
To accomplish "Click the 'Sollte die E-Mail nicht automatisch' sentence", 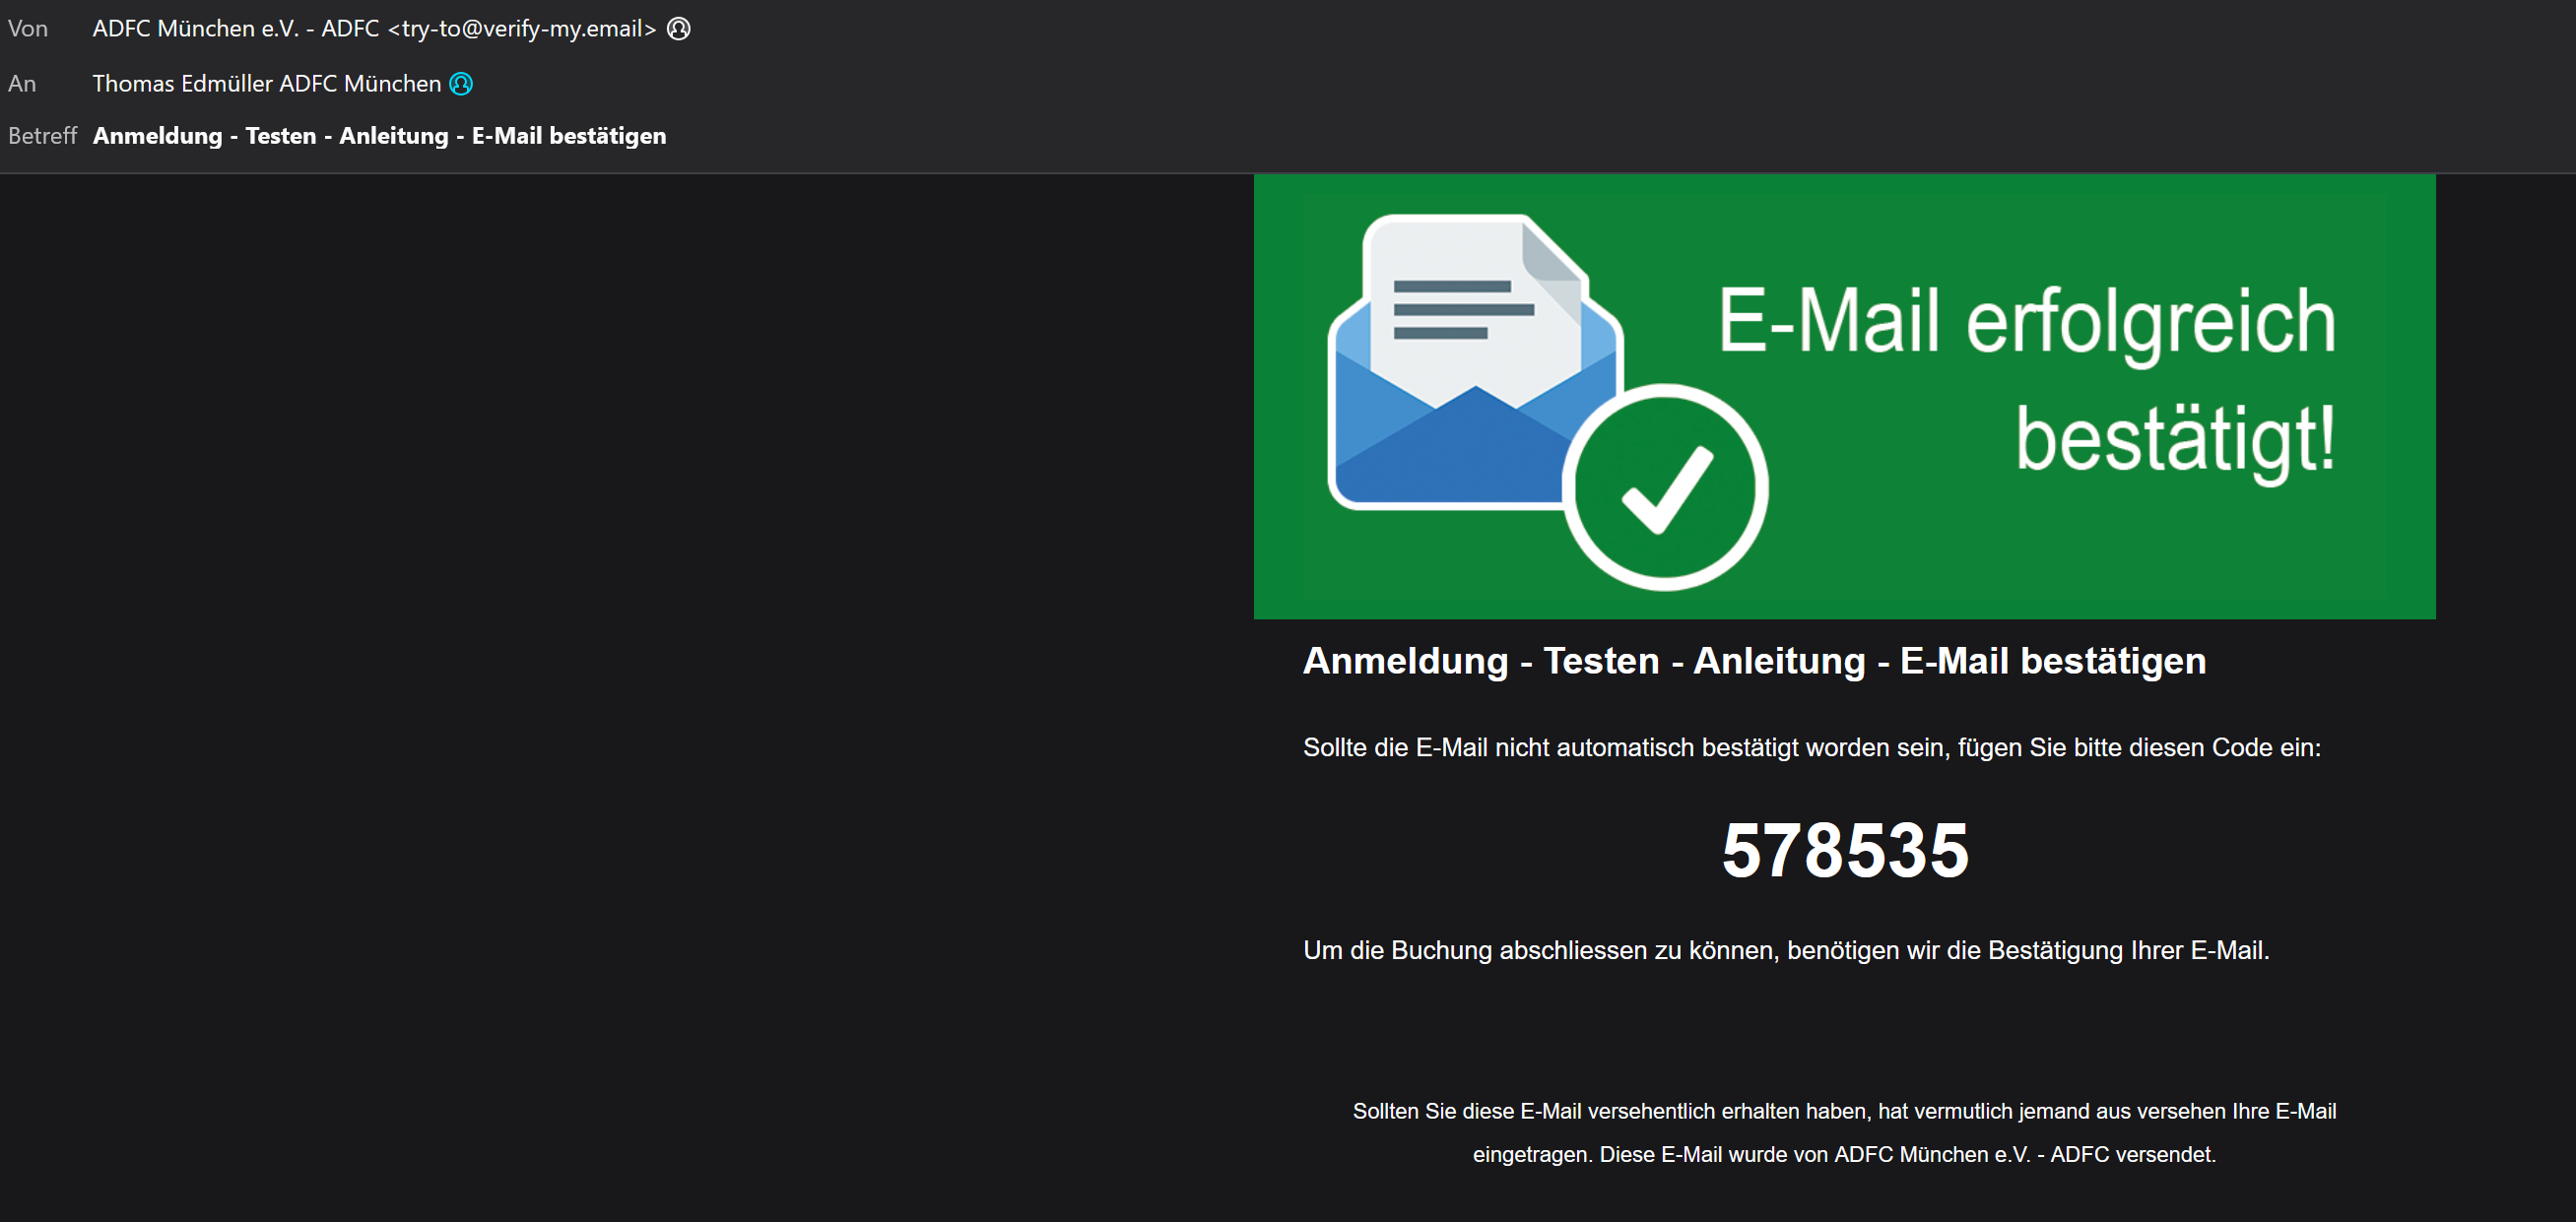I will coord(1811,748).
